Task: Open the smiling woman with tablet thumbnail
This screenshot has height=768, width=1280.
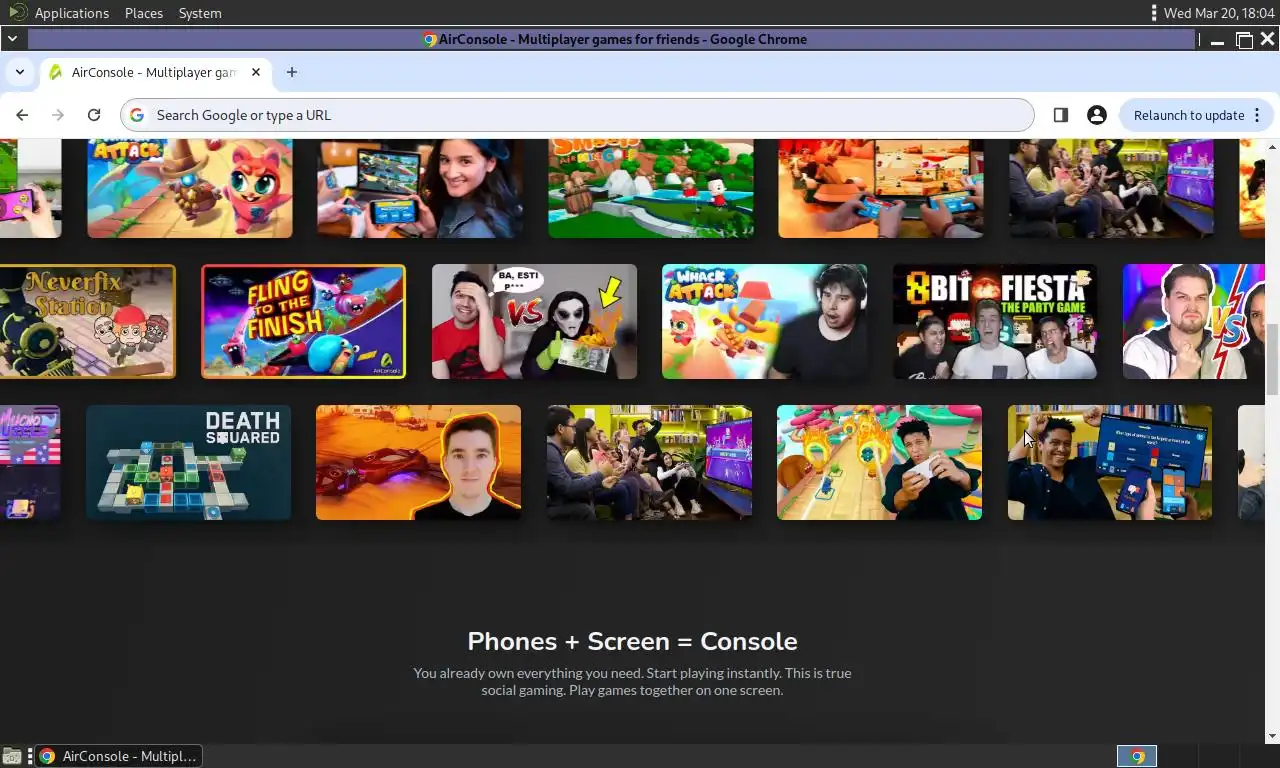Action: click(420, 188)
